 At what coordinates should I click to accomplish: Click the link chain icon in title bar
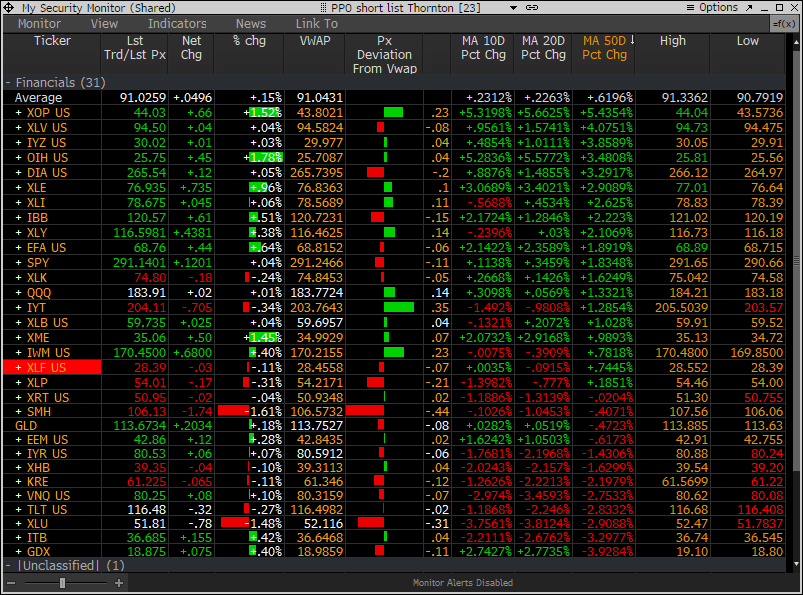pos(531,7)
